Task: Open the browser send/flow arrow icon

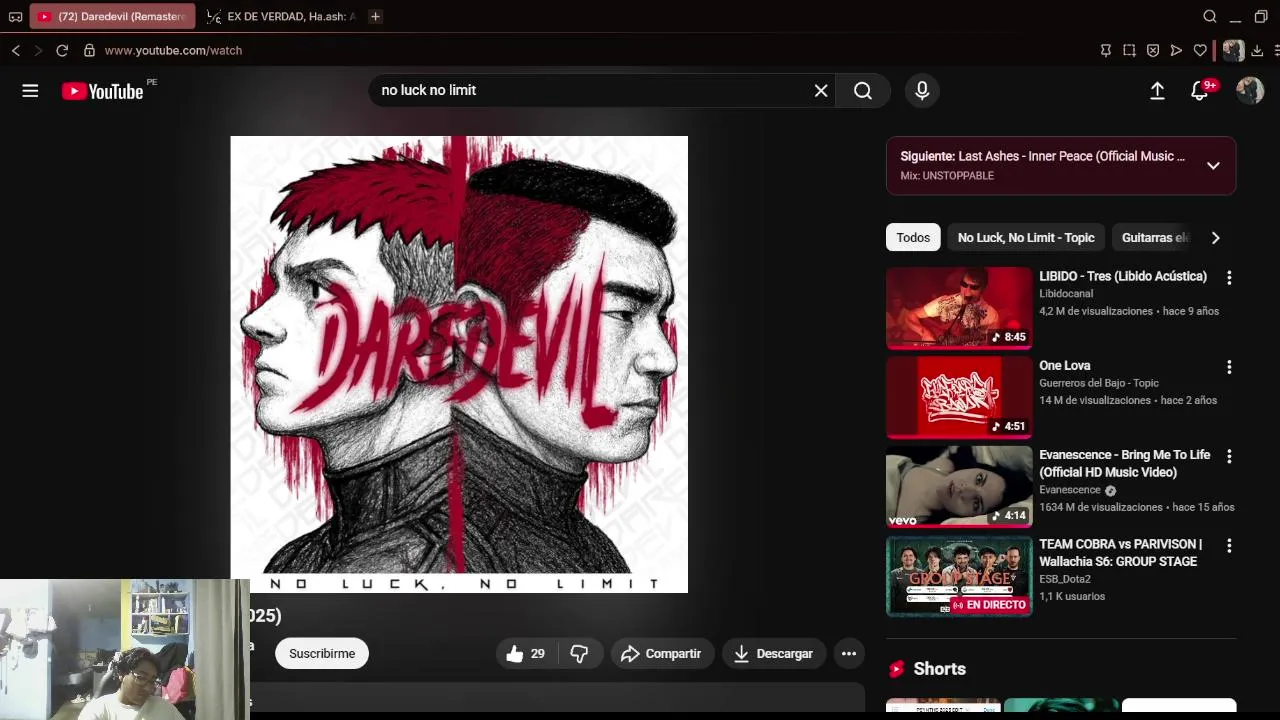Action: point(1176,50)
